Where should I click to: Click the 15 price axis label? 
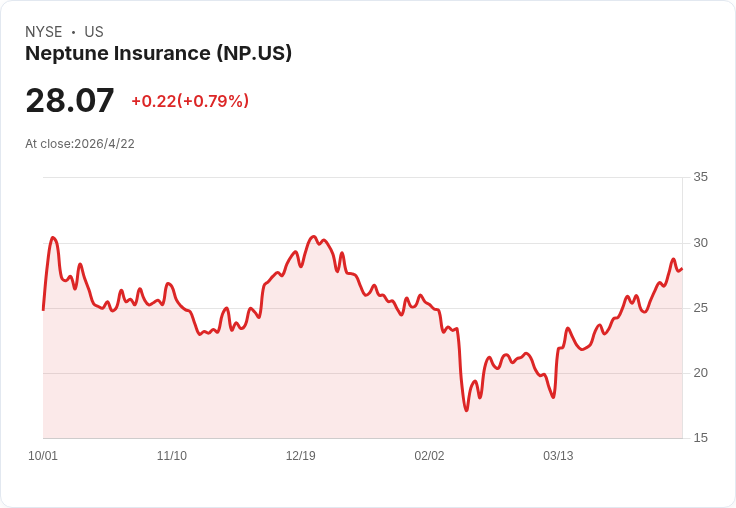tap(700, 438)
